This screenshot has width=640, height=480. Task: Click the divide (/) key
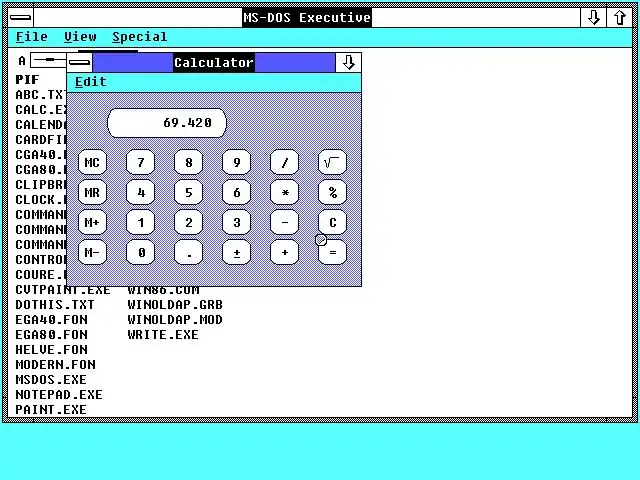pos(284,162)
